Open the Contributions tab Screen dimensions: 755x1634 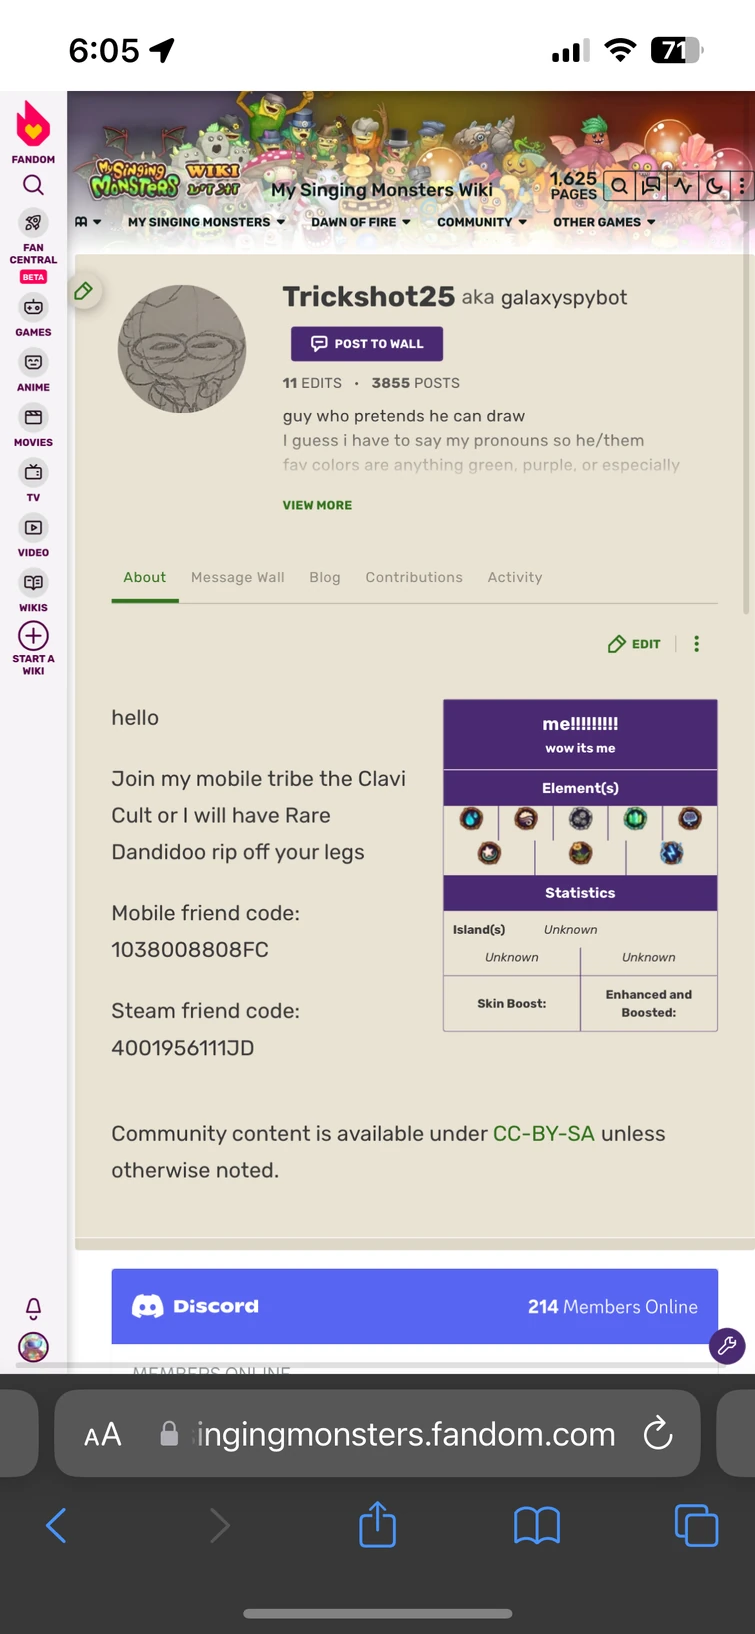point(414,577)
